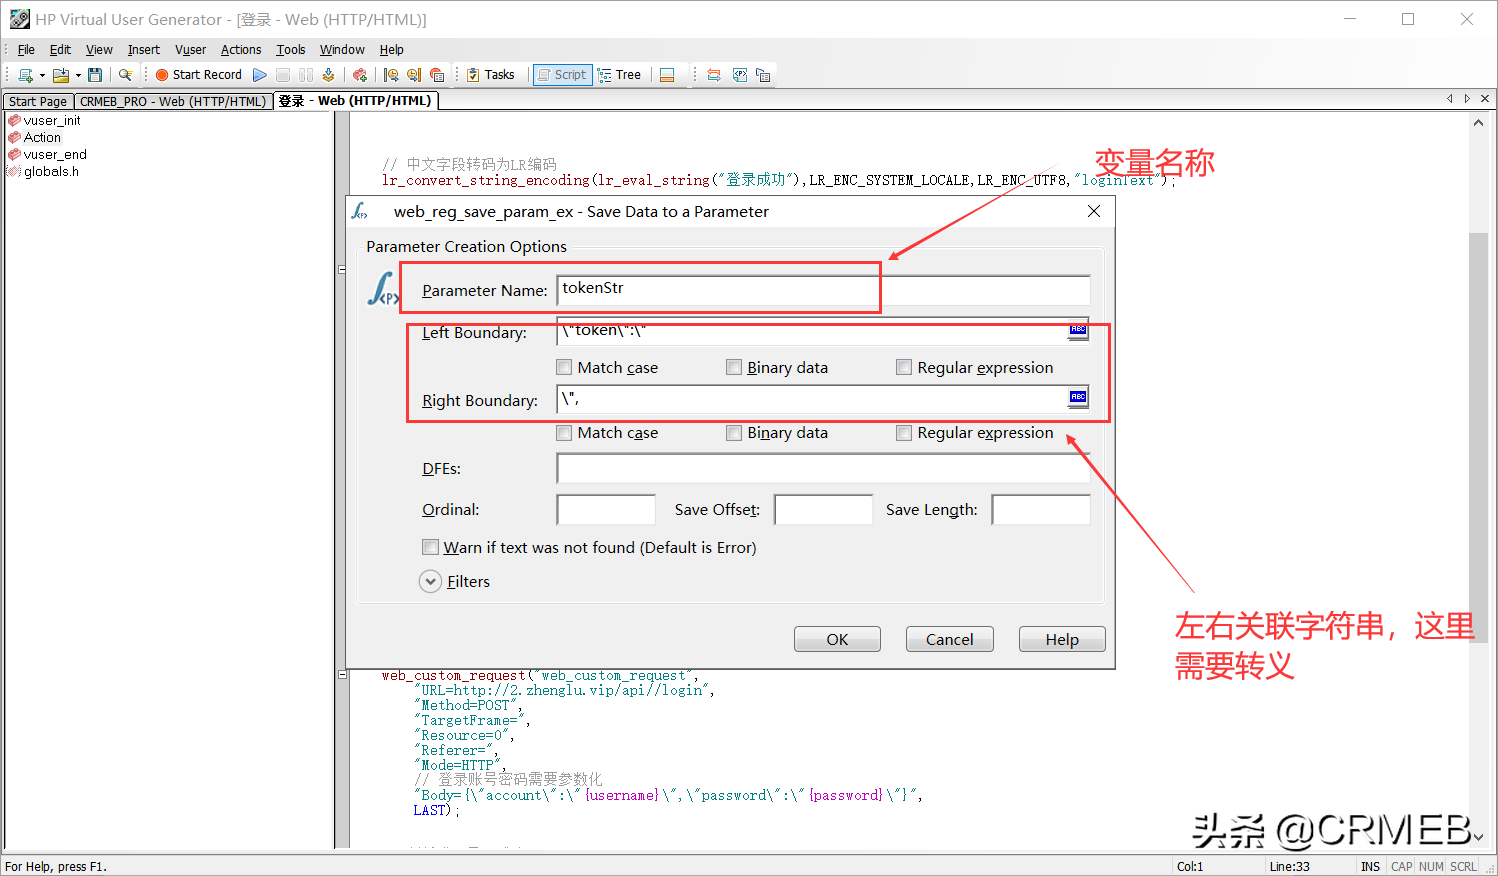Open the New Script dropdown arrow

click(x=42, y=75)
